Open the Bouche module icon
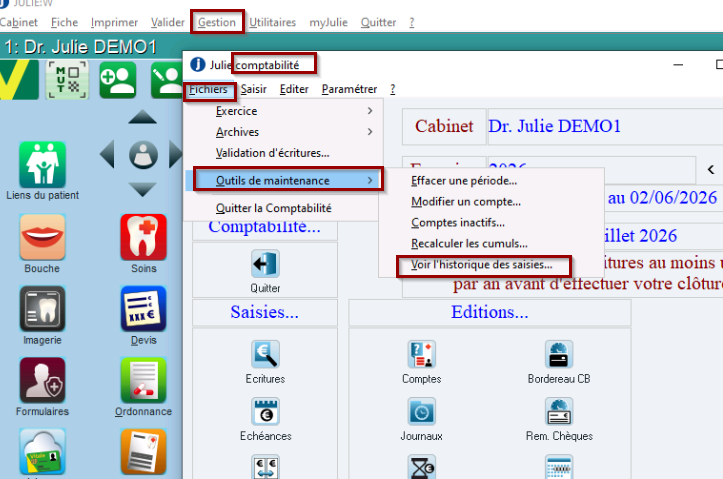 pos(42,237)
